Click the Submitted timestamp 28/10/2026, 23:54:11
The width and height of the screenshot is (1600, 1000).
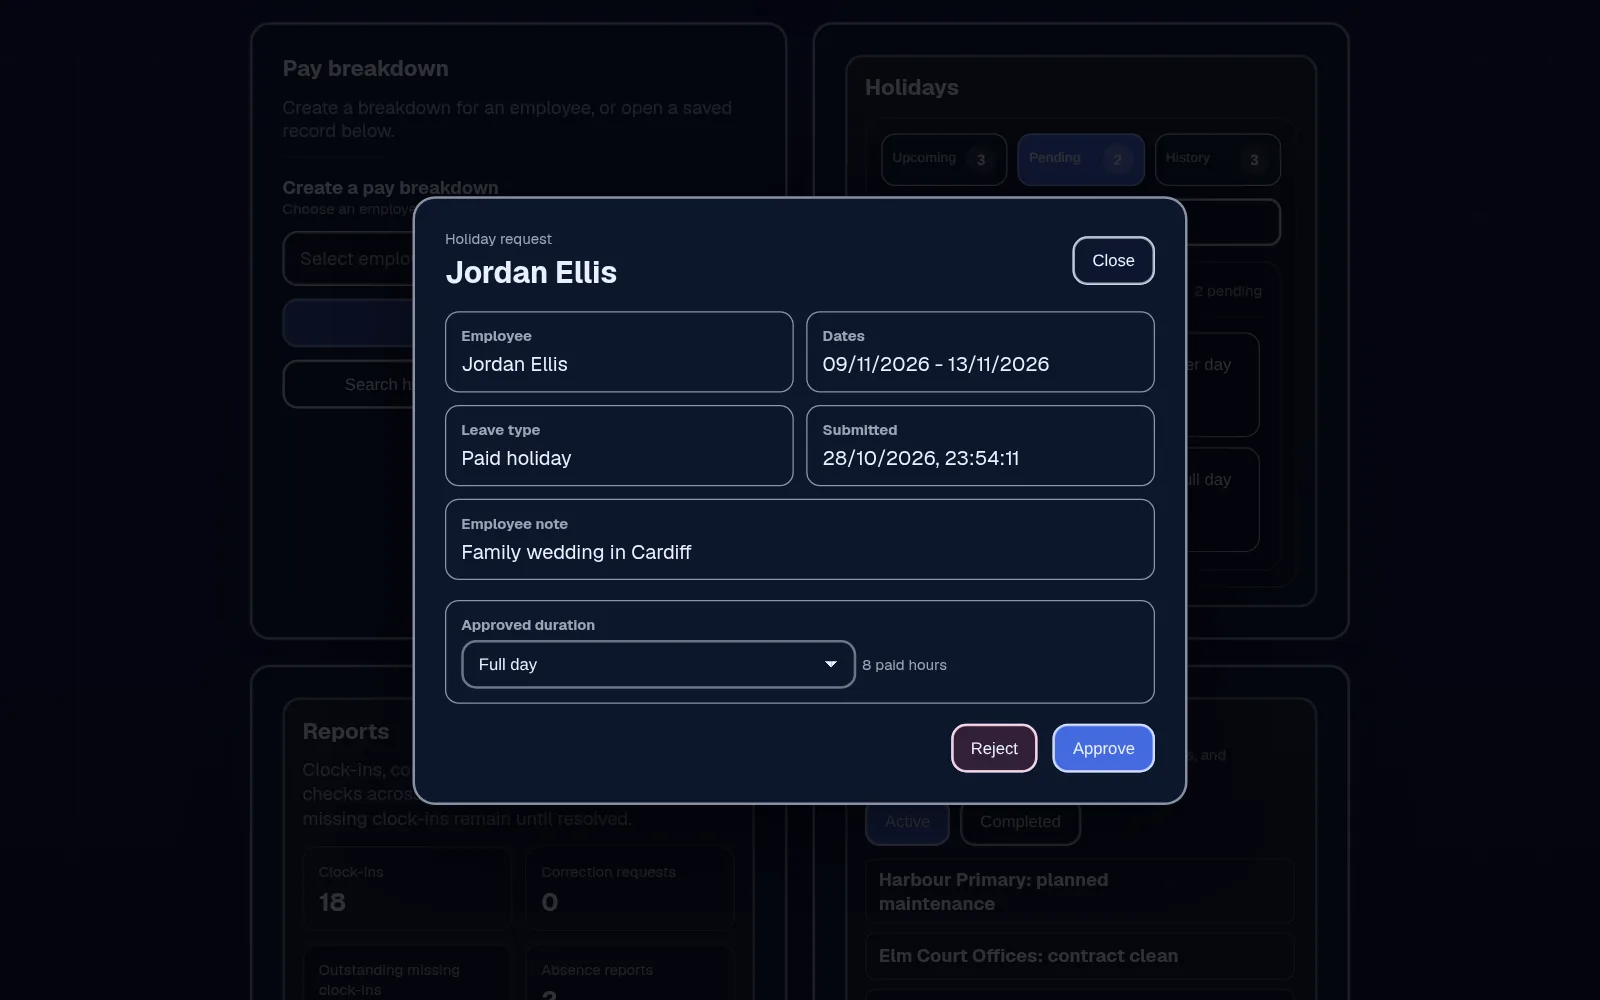coord(920,458)
